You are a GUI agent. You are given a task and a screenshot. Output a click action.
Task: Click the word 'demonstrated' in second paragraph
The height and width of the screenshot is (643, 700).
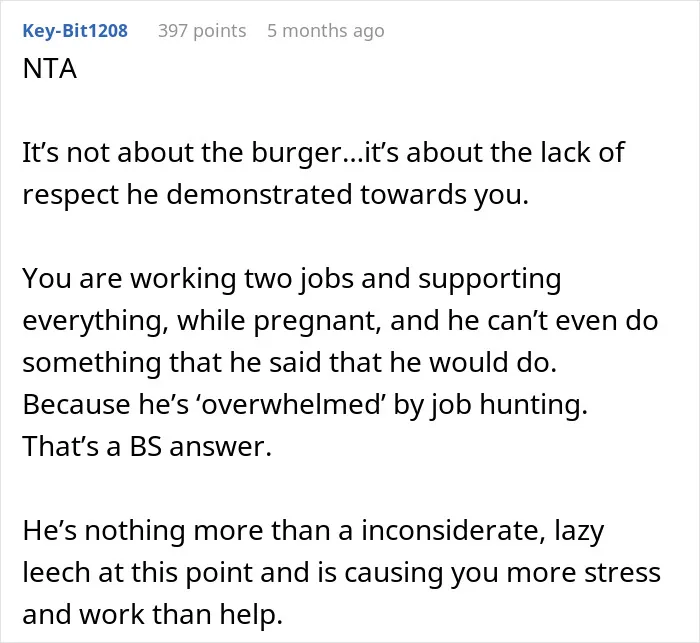[x=259, y=195]
